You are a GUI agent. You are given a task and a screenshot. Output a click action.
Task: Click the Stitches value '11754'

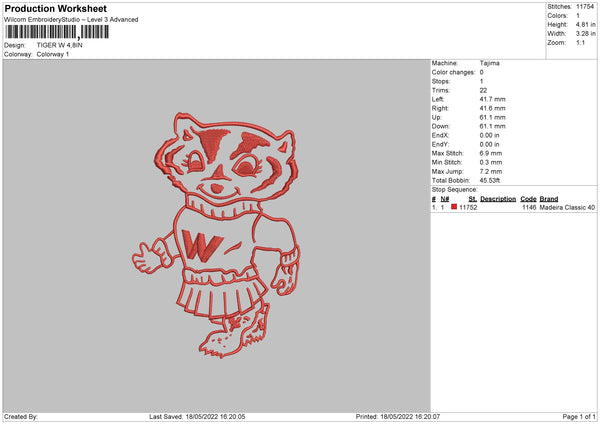[585, 7]
